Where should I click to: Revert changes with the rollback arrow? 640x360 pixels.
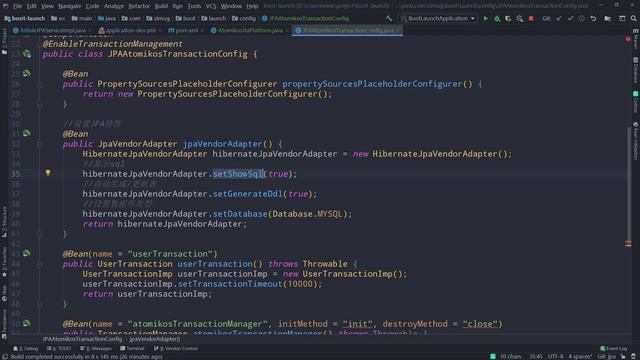(593, 18)
